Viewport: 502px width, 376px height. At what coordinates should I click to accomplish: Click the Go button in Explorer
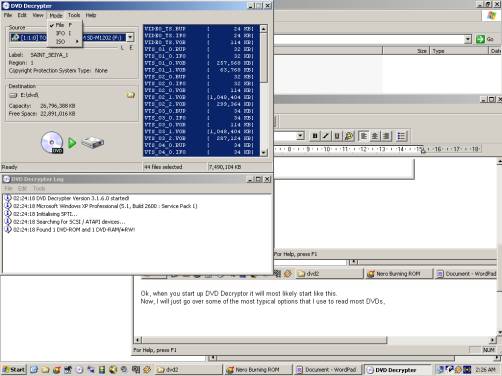[485, 39]
